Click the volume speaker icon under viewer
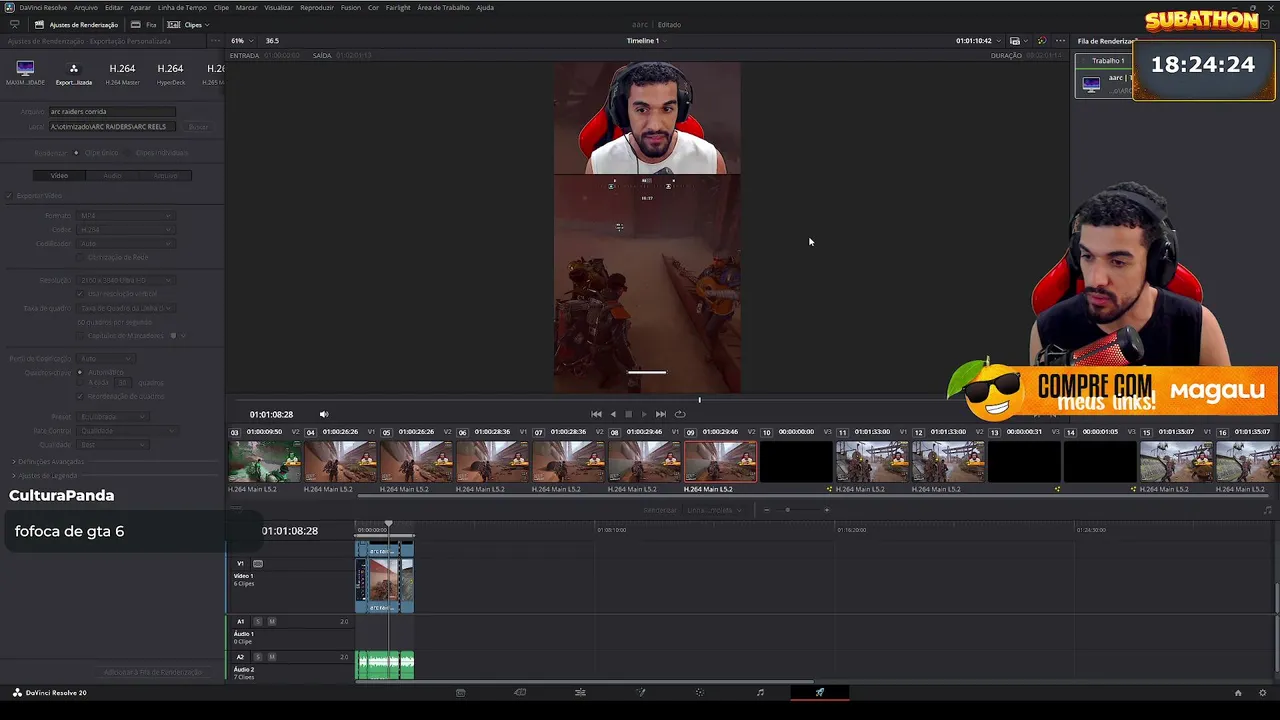 (324, 414)
